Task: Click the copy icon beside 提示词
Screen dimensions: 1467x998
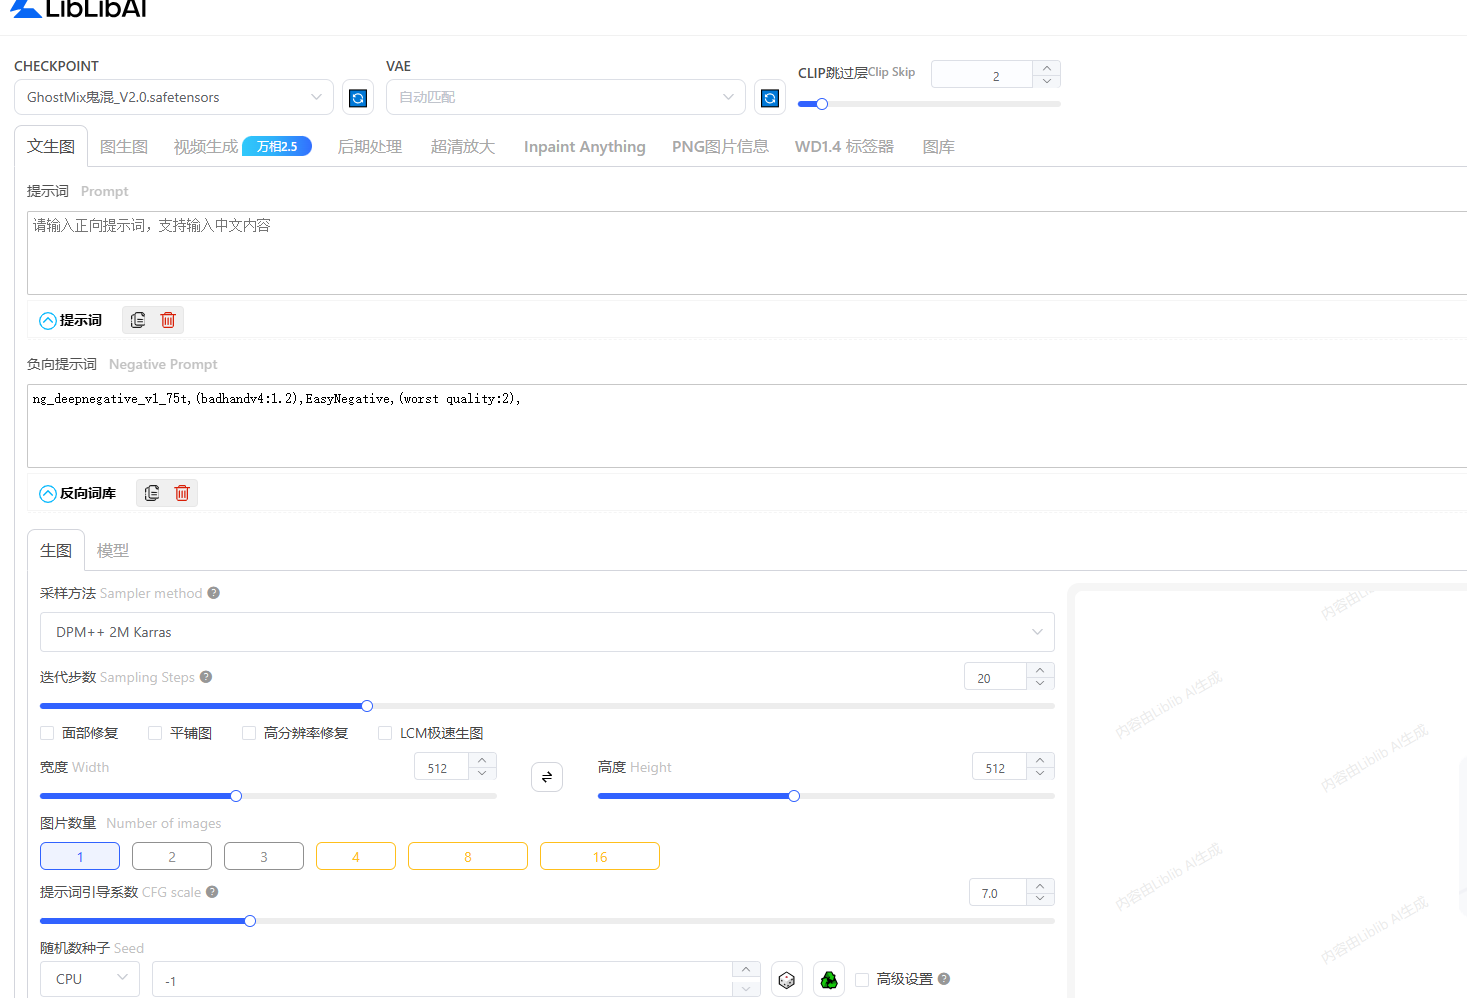Action: coord(138,320)
